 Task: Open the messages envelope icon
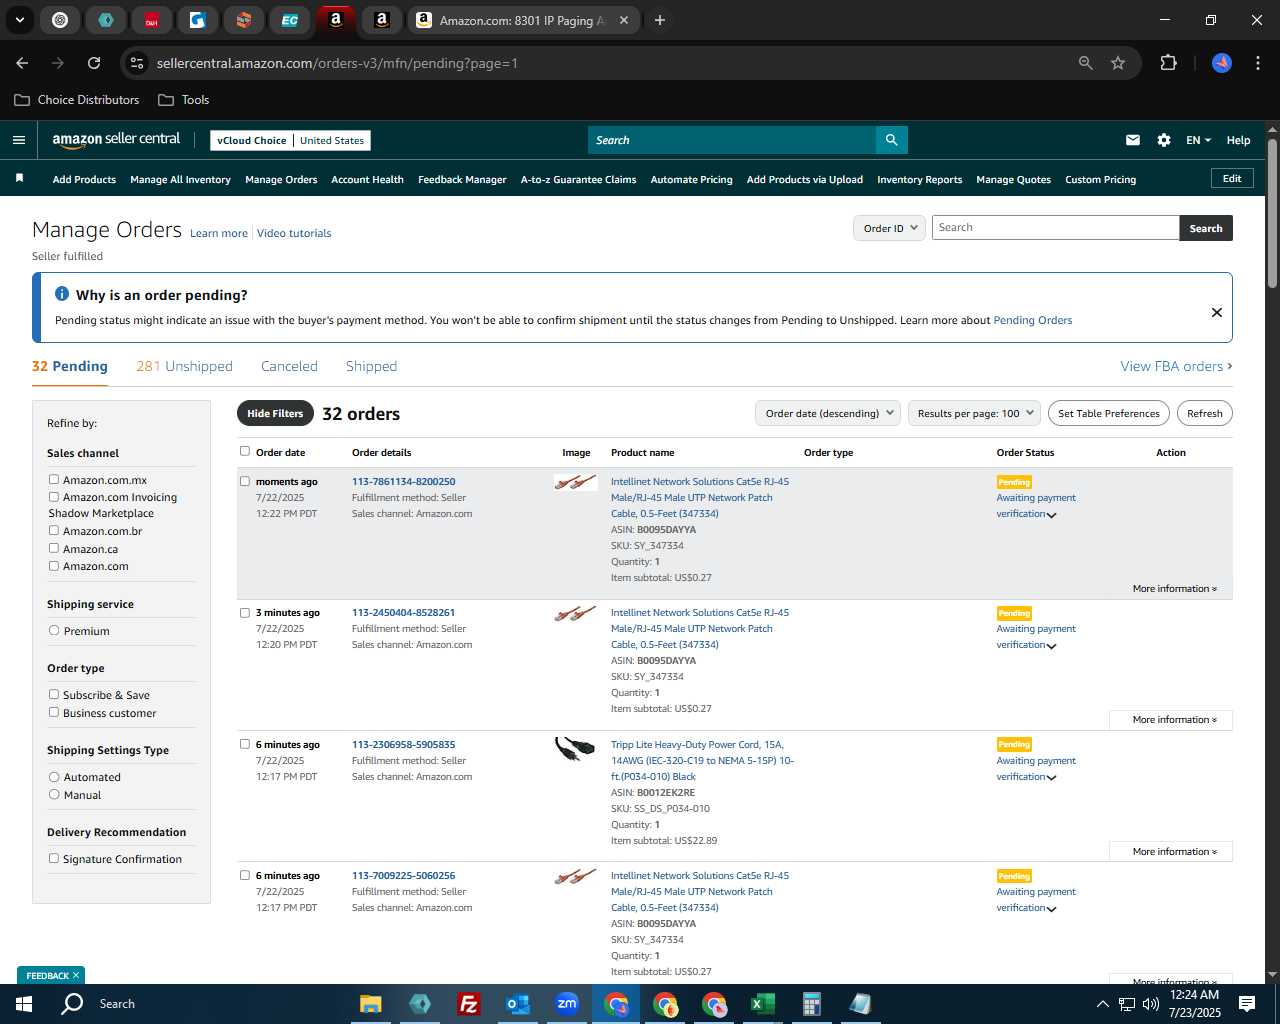1133,140
